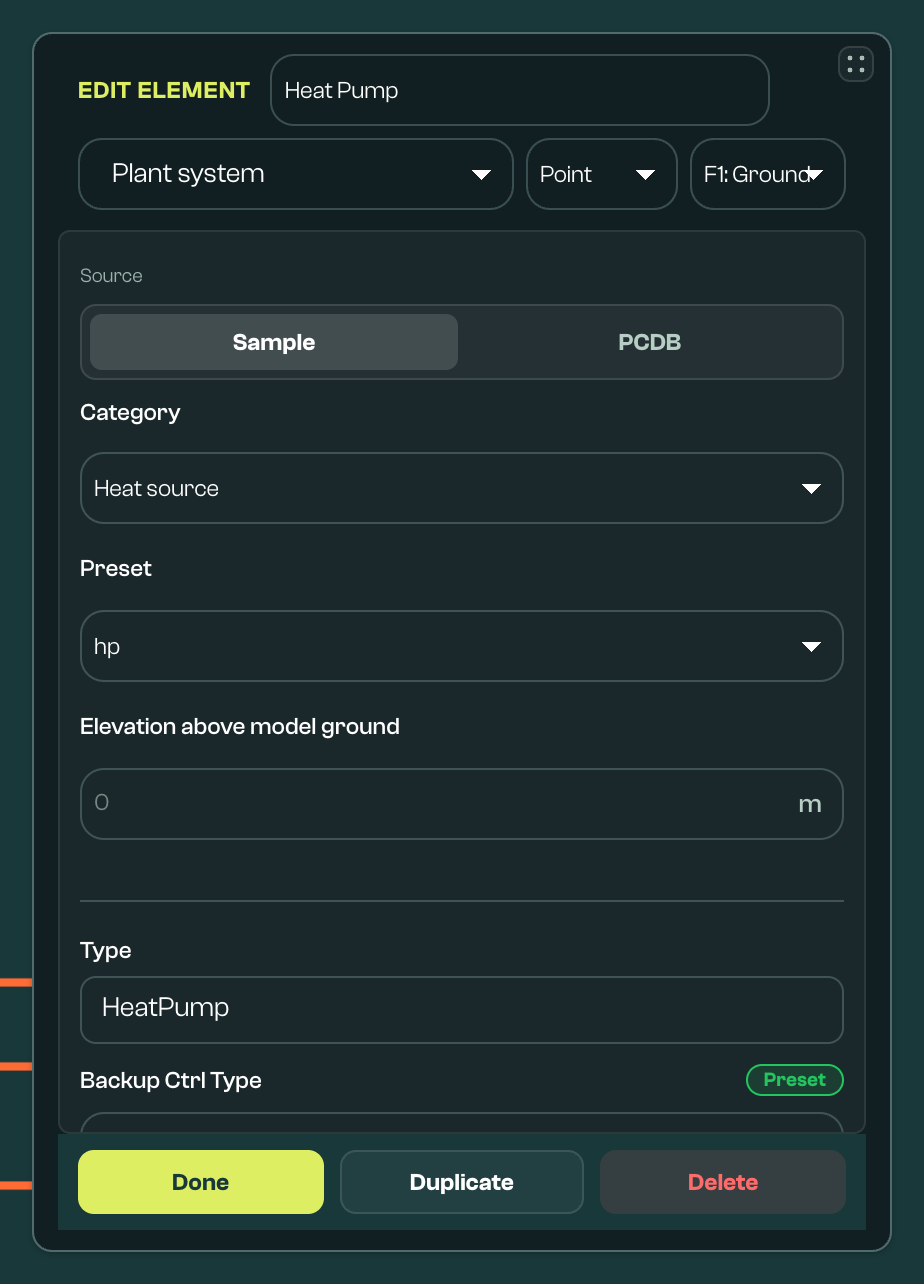This screenshot has height=1284, width=924.
Task: Click the EDIT ELEMENT heading text
Action: click(x=164, y=90)
